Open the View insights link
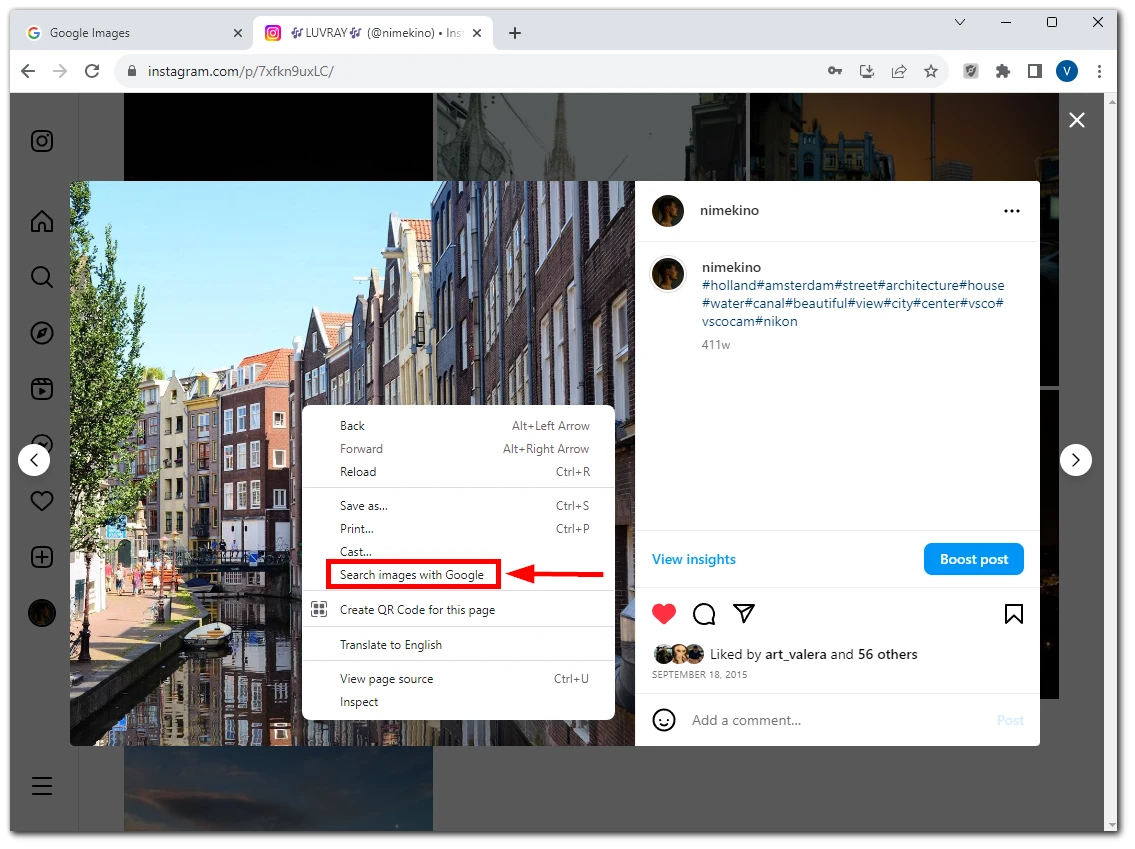The width and height of the screenshot is (1135, 849). coord(693,559)
